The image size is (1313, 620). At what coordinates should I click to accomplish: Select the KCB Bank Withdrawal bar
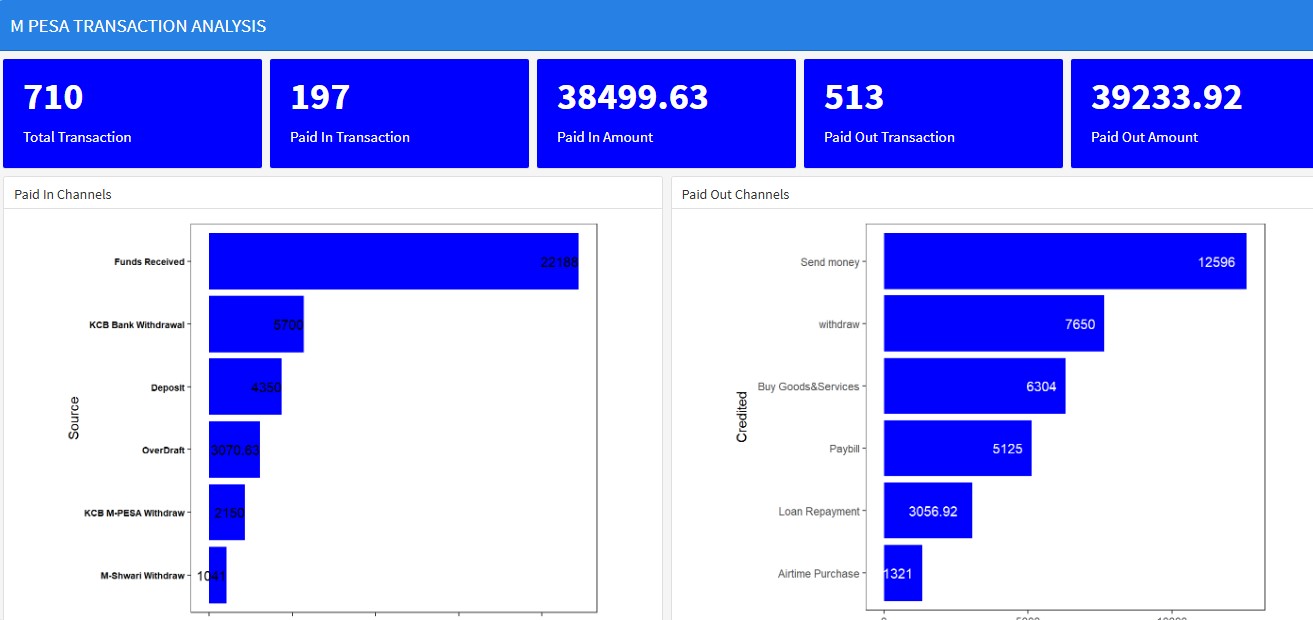256,324
